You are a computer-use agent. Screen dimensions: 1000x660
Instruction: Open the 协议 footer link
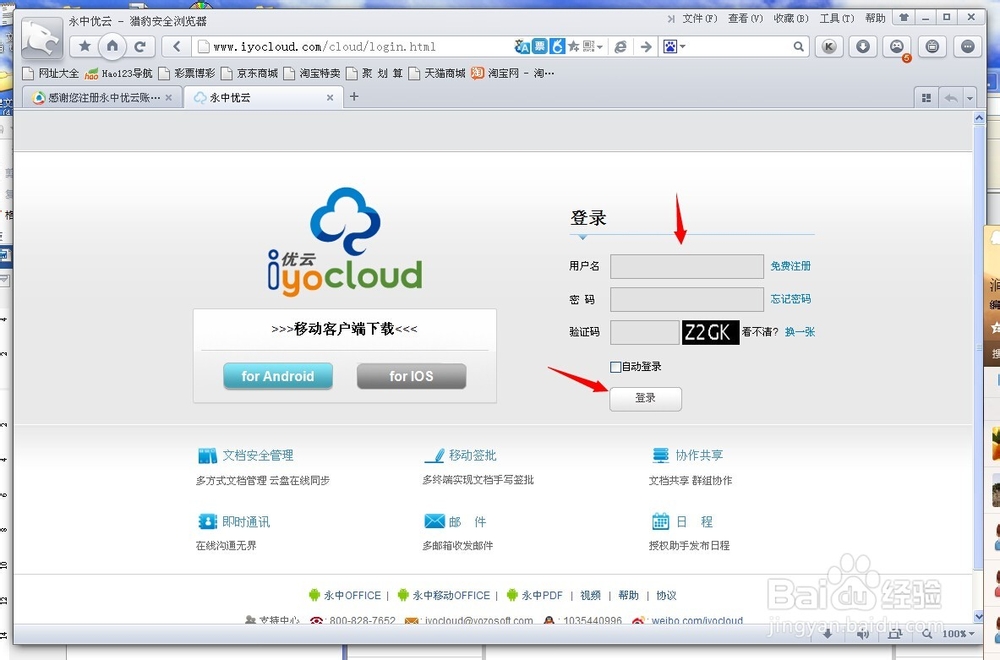(x=666, y=595)
